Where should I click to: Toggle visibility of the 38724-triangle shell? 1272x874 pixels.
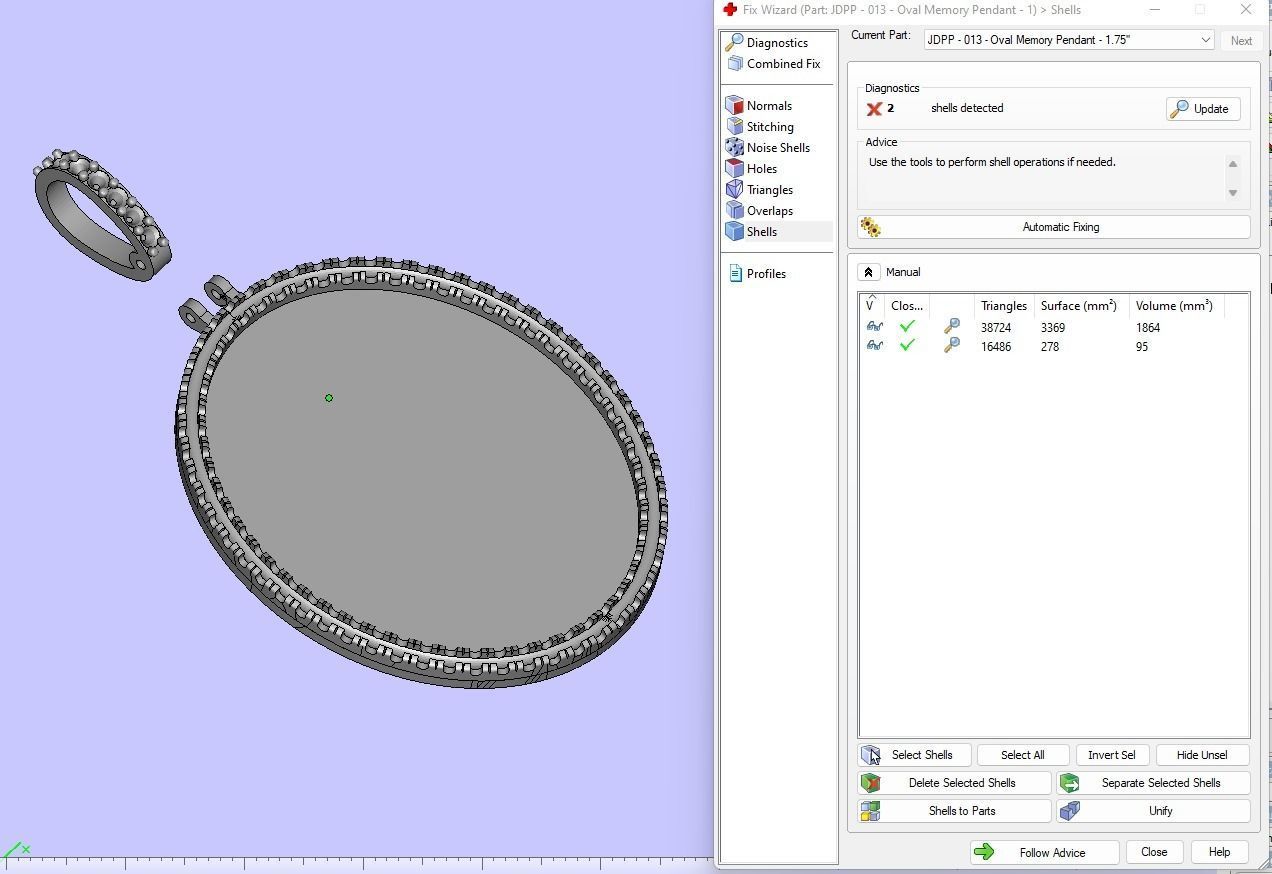click(x=874, y=327)
